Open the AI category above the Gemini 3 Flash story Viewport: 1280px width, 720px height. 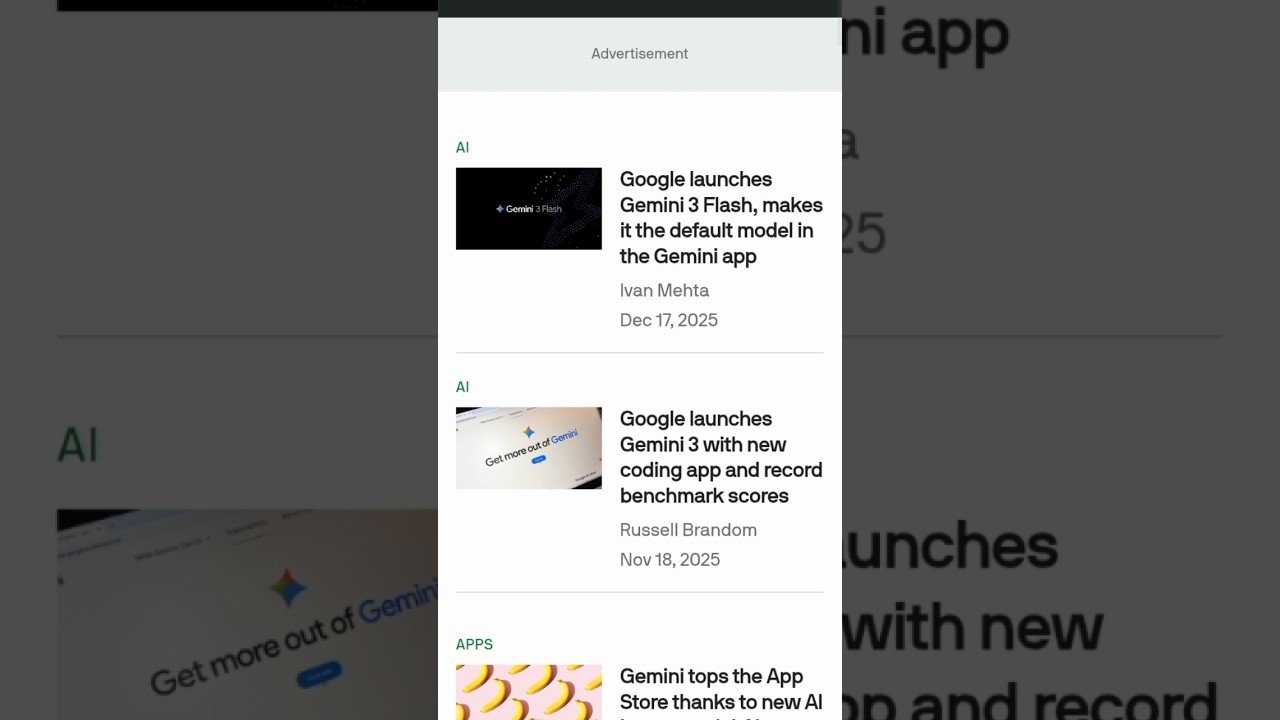462,147
